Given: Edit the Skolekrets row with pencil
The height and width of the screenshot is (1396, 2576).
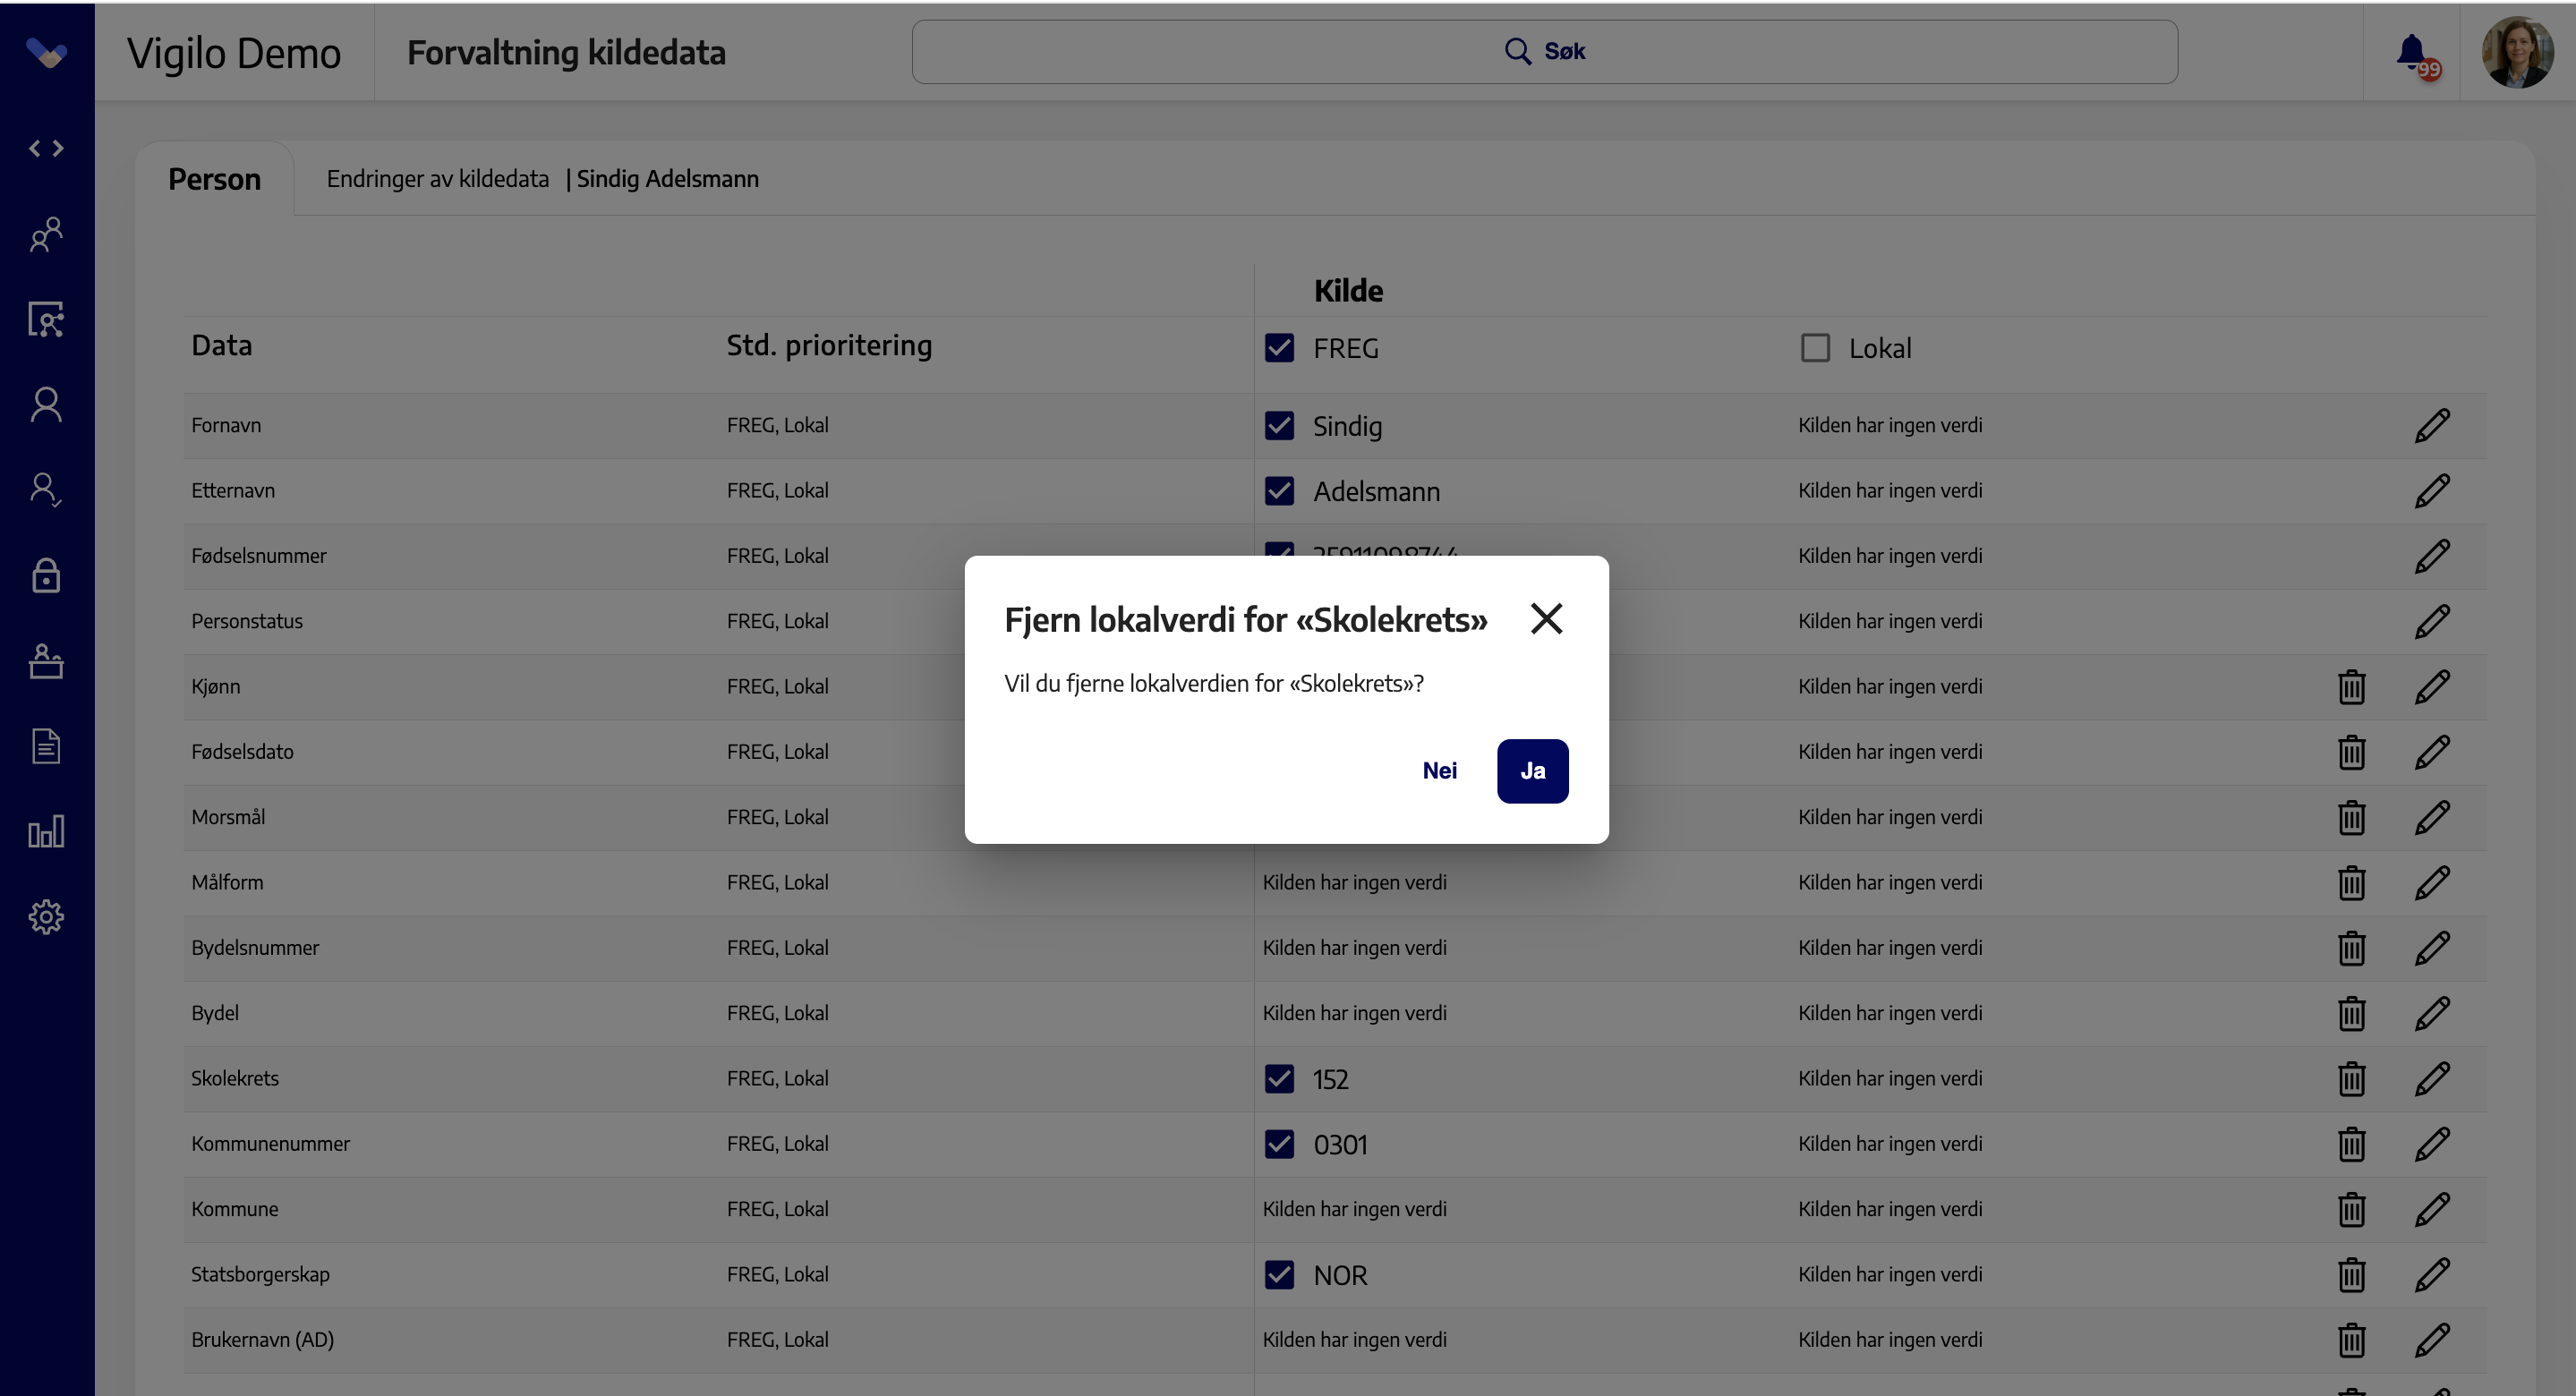Looking at the screenshot, I should [2432, 1079].
